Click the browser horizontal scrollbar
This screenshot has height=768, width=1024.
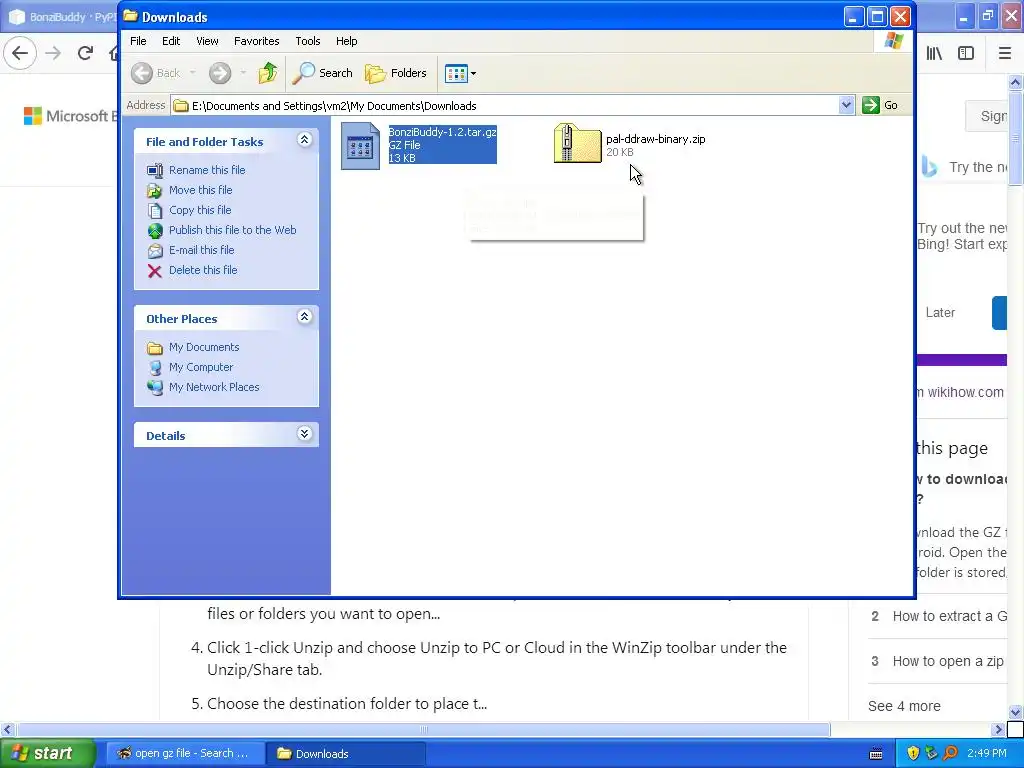pyautogui.click(x=423, y=729)
